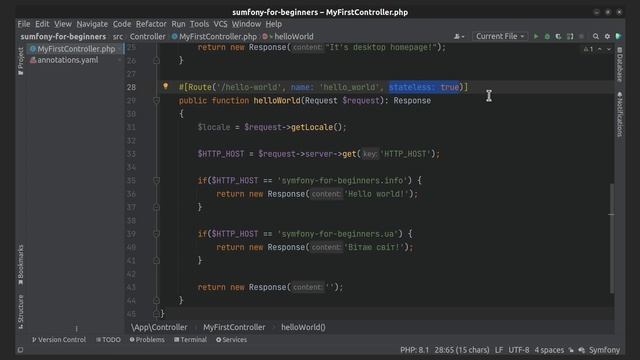Click the JetBrains Toolbox icon at top right

(619, 36)
